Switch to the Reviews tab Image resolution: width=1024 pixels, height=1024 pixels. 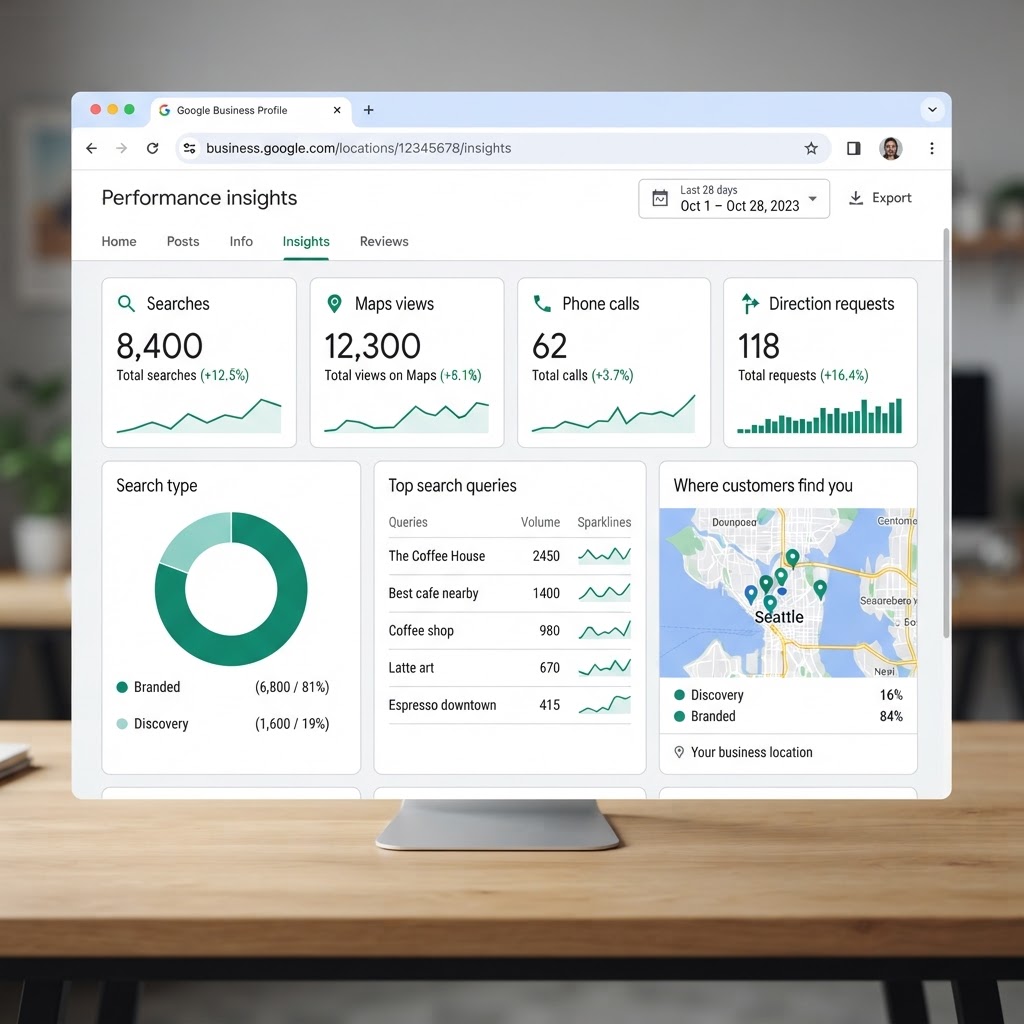point(384,241)
